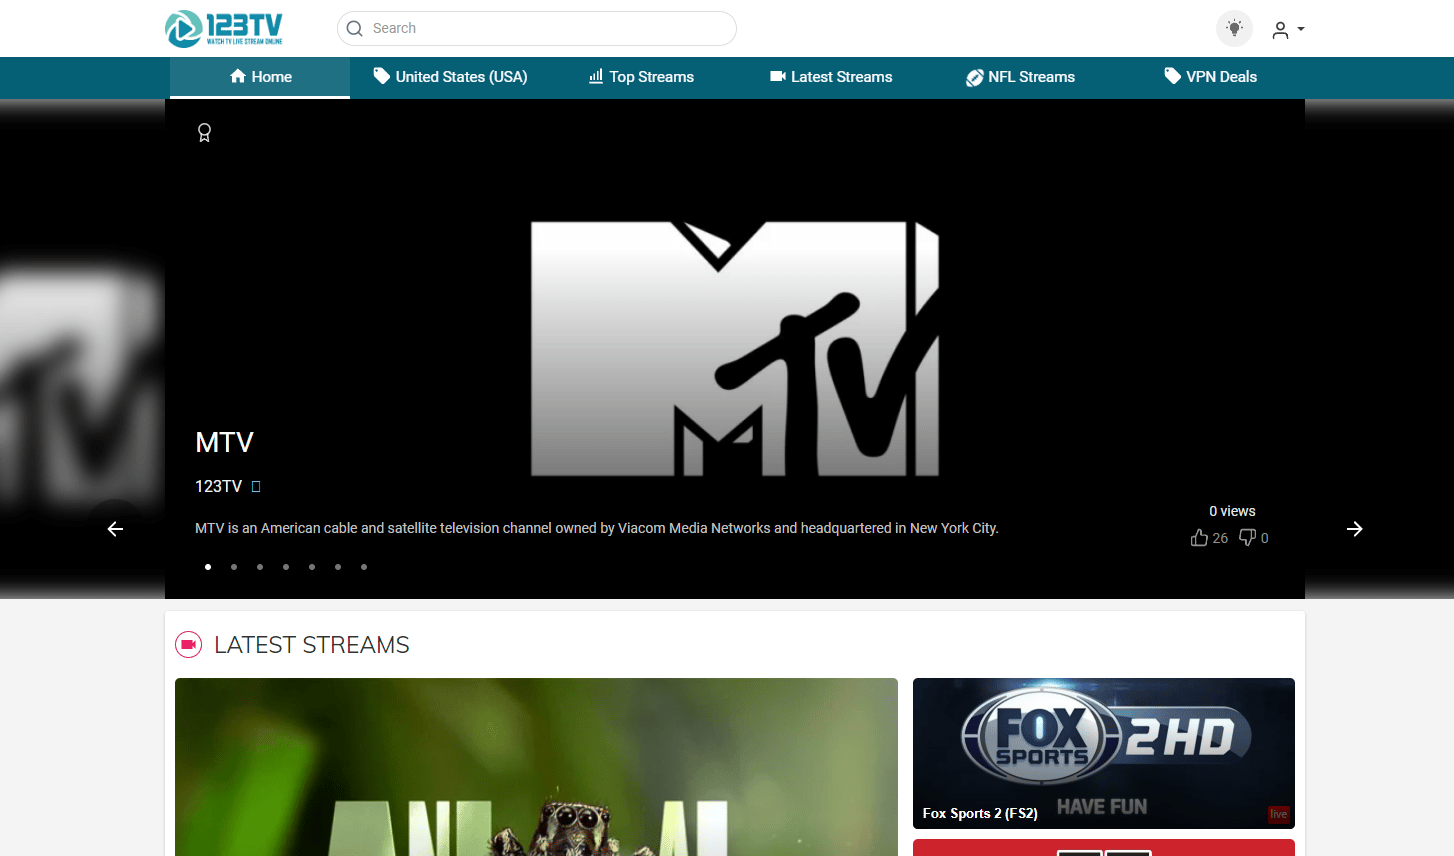
Task: Select first carousel dot
Action: click(208, 567)
